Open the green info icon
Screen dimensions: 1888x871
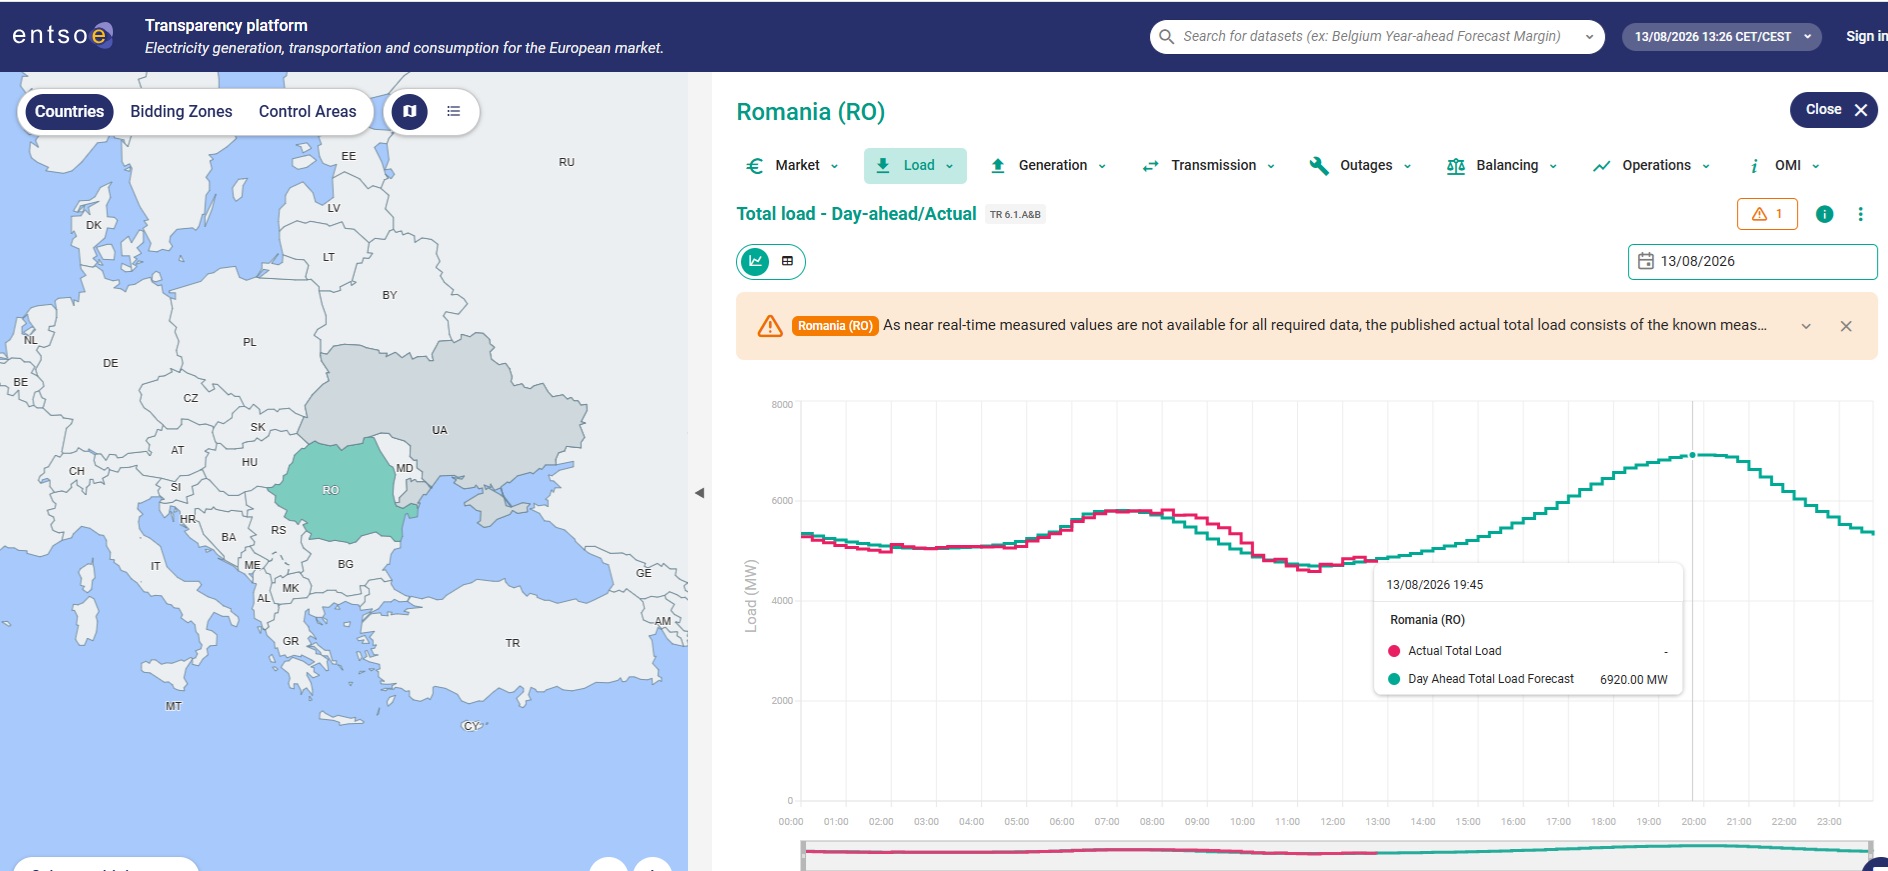tap(1824, 214)
